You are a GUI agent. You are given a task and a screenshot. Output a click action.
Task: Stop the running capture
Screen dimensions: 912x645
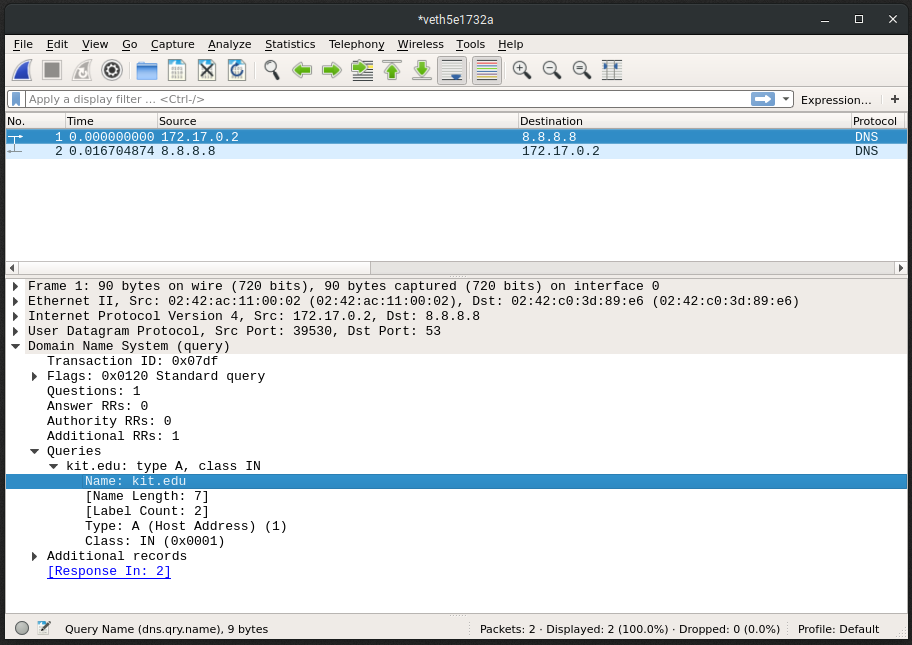click(x=52, y=70)
